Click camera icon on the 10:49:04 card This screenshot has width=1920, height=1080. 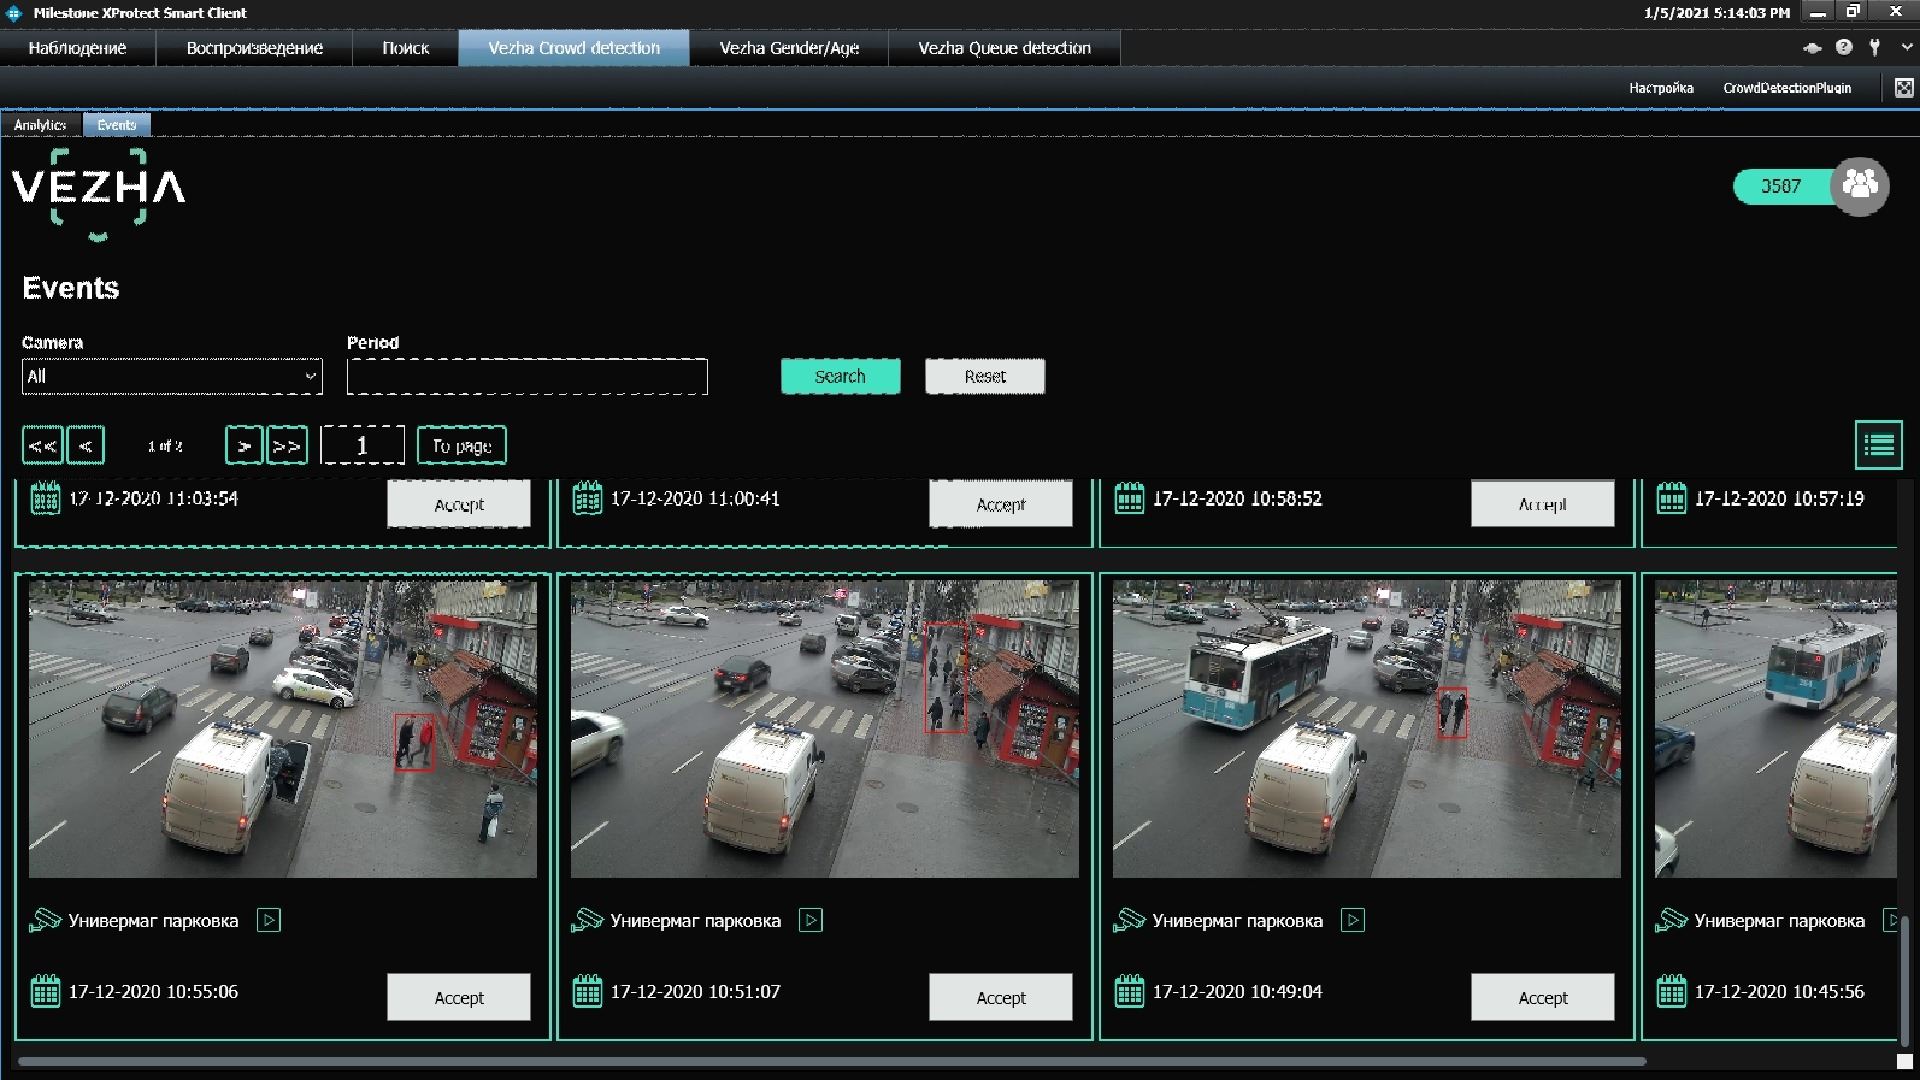point(1129,920)
